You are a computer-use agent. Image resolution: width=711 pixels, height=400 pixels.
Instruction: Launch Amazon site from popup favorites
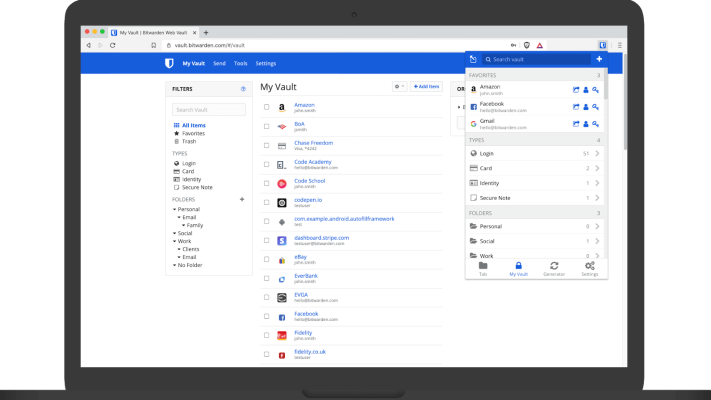pos(576,90)
